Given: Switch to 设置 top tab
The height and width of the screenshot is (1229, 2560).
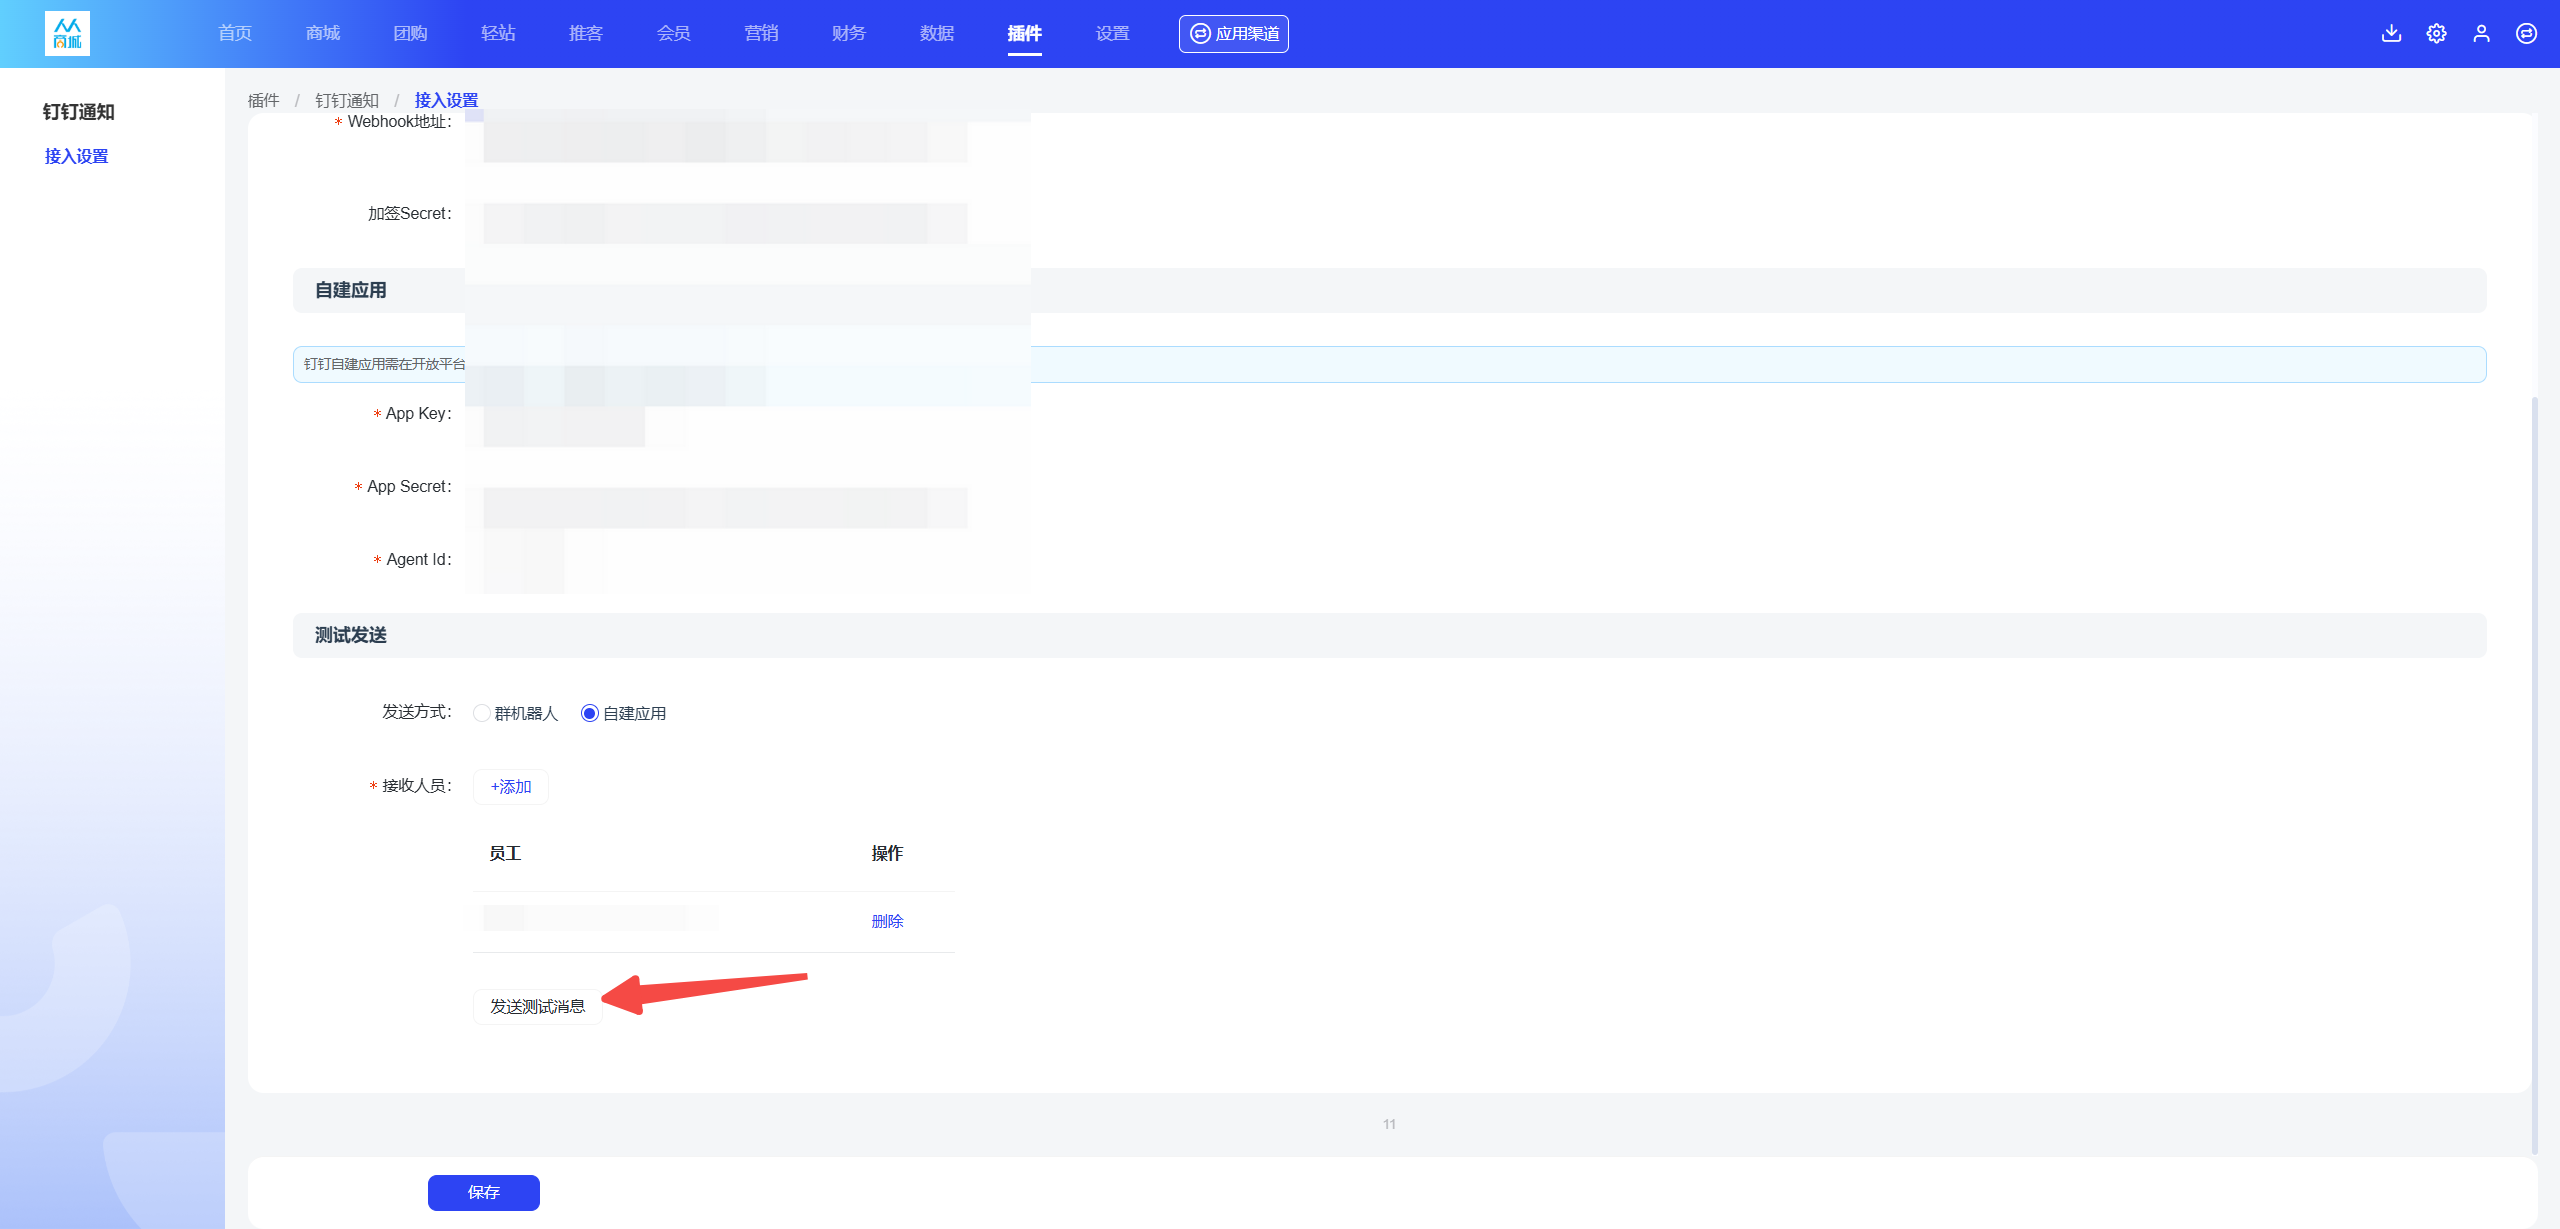Looking at the screenshot, I should [x=1112, y=33].
